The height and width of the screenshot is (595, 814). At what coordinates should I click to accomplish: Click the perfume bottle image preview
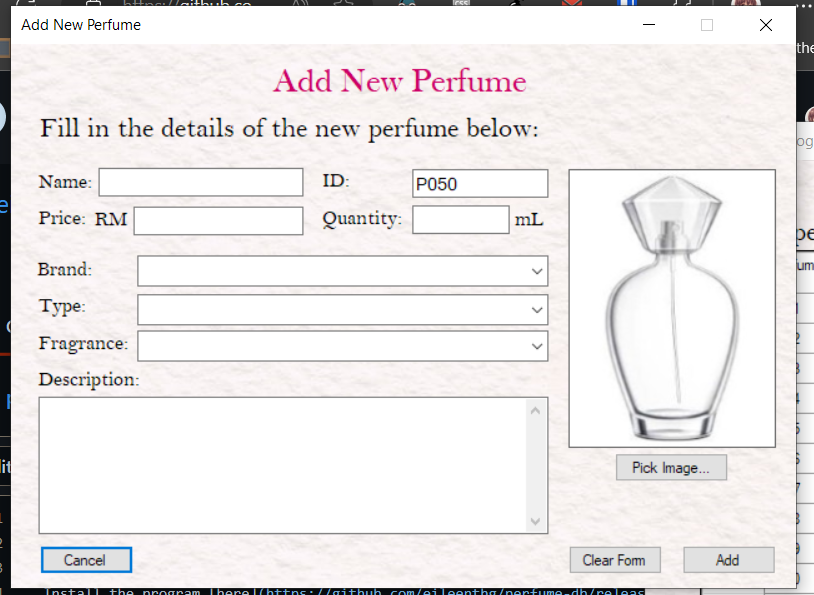click(671, 307)
